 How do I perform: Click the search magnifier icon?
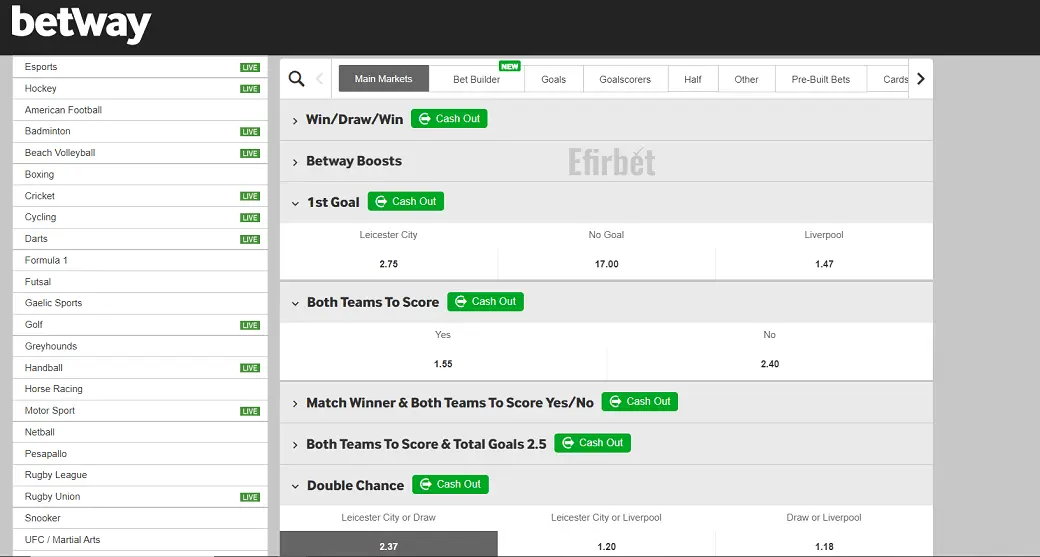pyautogui.click(x=296, y=79)
